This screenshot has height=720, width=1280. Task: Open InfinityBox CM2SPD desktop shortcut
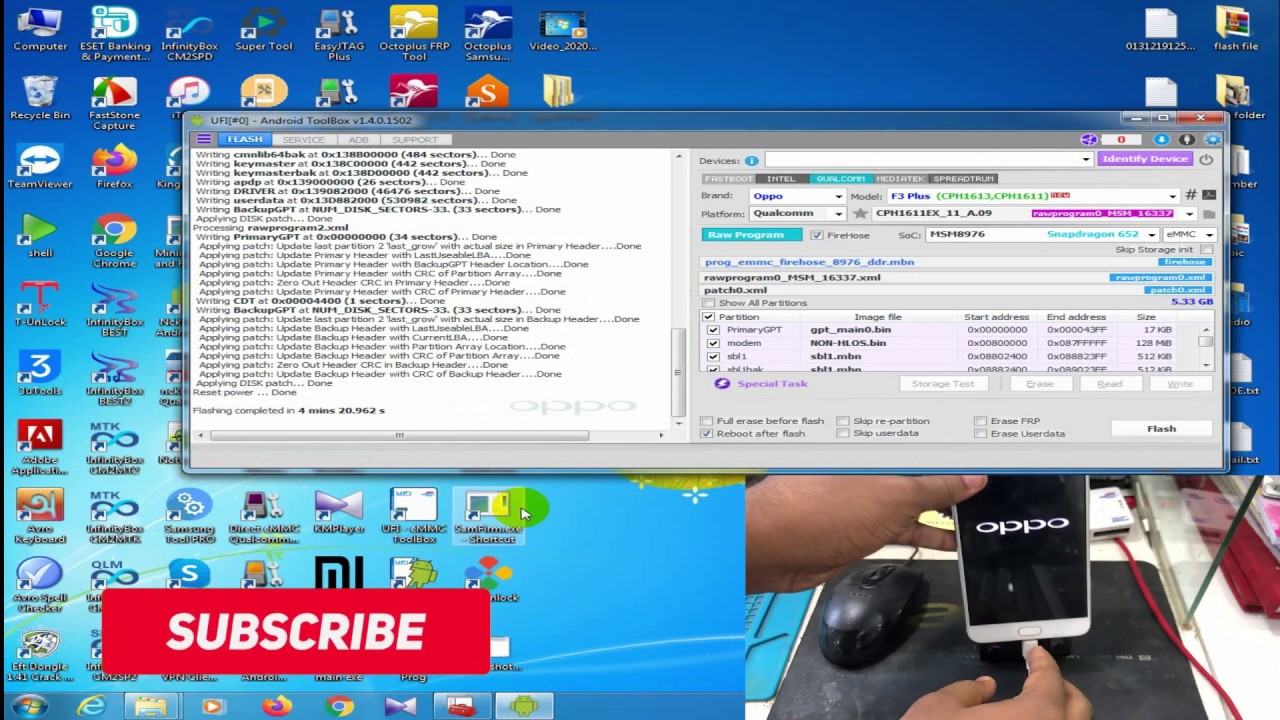tap(189, 33)
